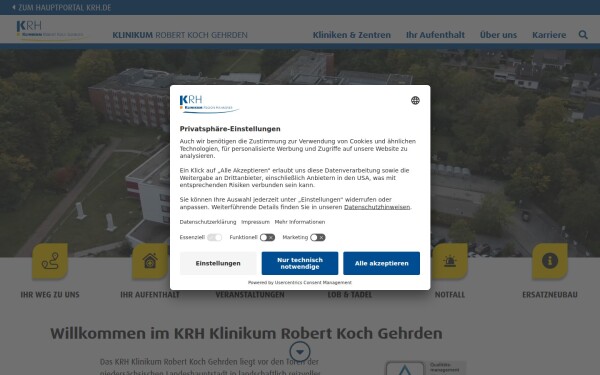The height and width of the screenshot is (375, 600).
Task: Click 'Nur technisch notwendige' button
Action: tap(300, 263)
